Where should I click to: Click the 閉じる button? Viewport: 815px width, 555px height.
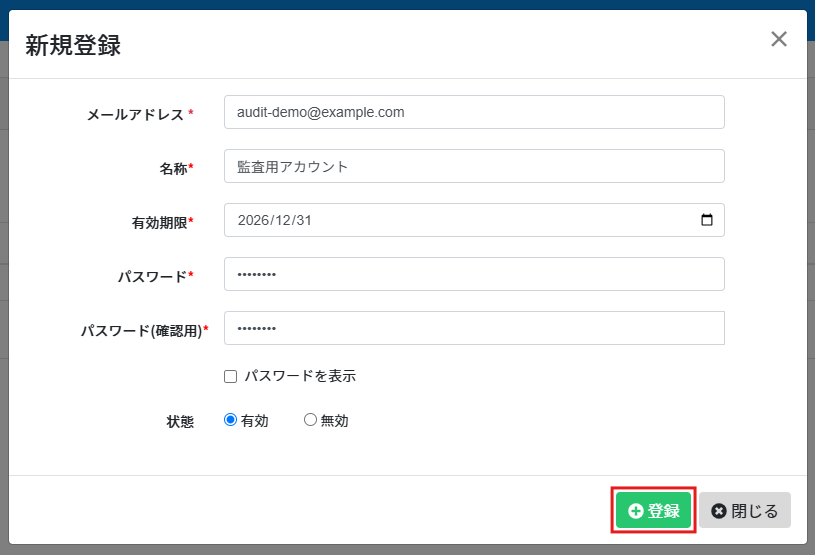click(744, 510)
